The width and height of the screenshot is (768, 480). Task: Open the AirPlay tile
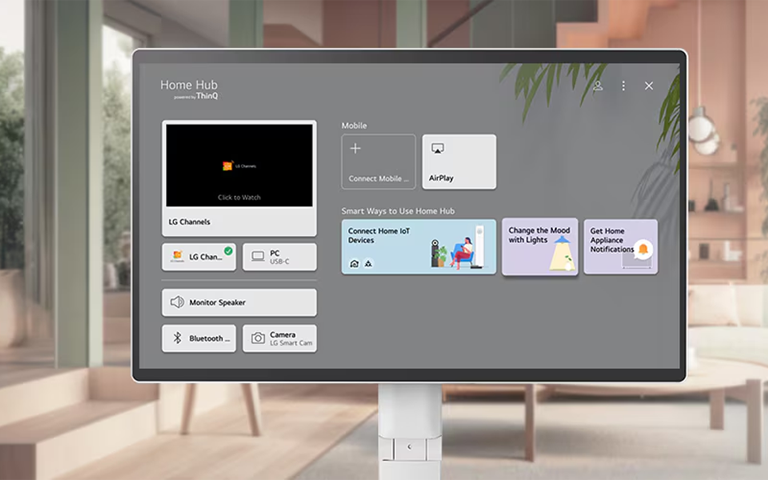coord(459,162)
